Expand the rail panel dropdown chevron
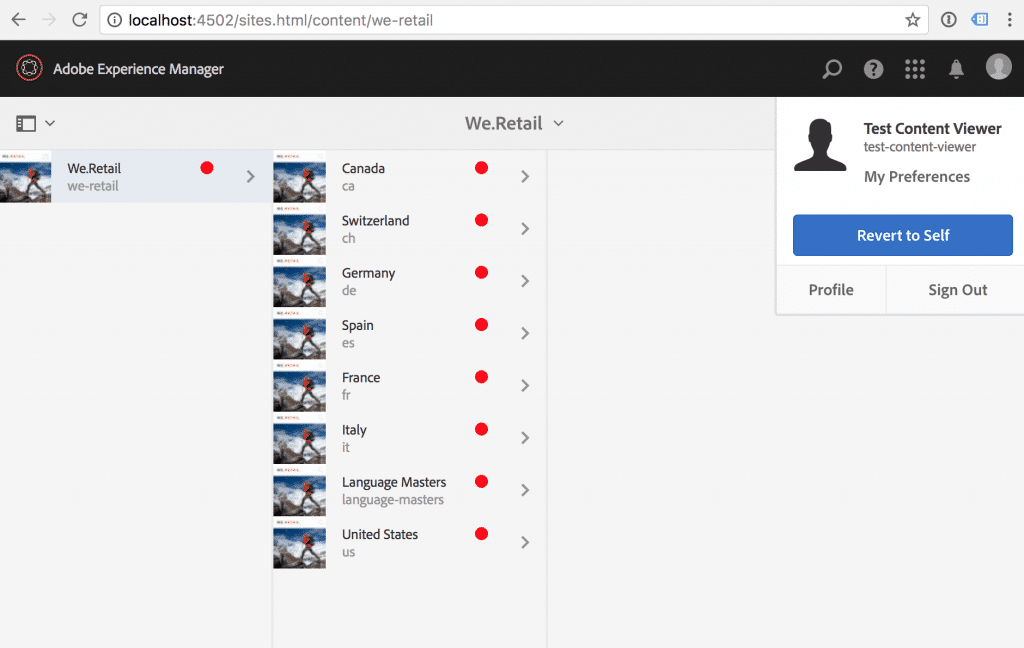Screen dimensions: 1024x648 click(50, 123)
